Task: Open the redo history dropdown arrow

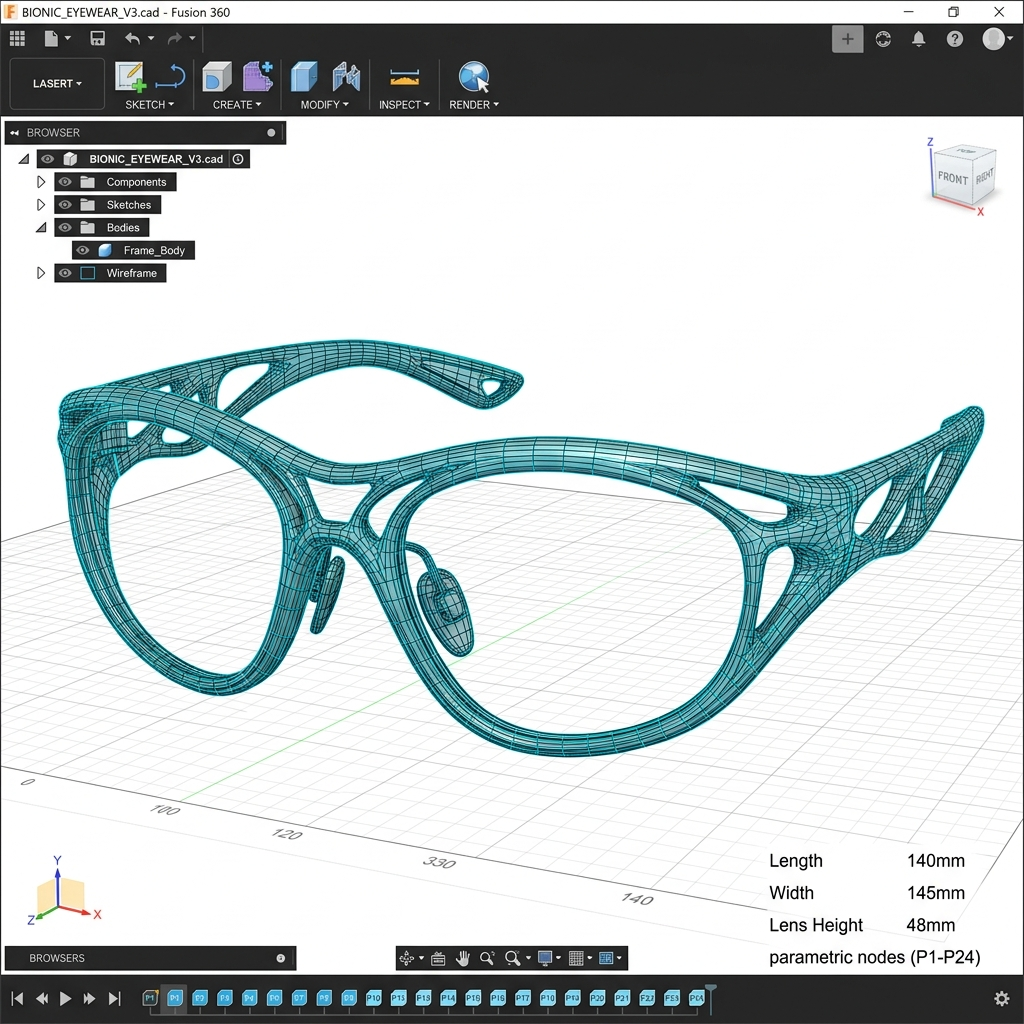Action: [192, 39]
